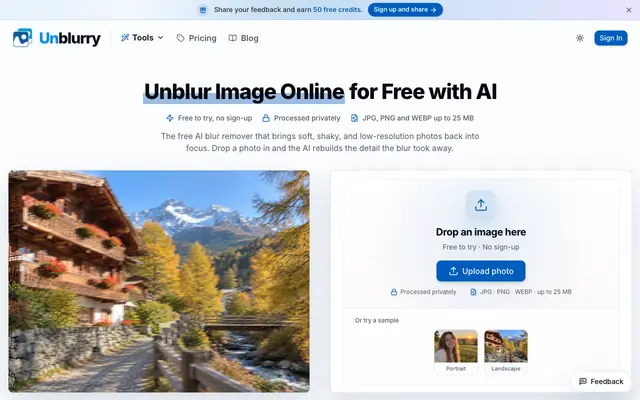Click the upload icon inside Upload photo button

(x=453, y=271)
